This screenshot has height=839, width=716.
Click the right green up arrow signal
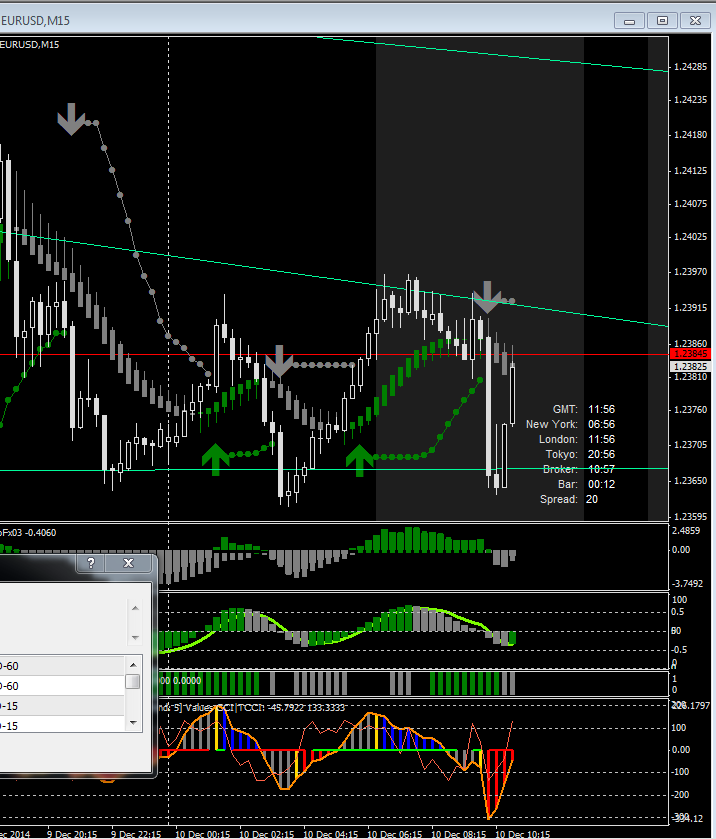pos(360,458)
